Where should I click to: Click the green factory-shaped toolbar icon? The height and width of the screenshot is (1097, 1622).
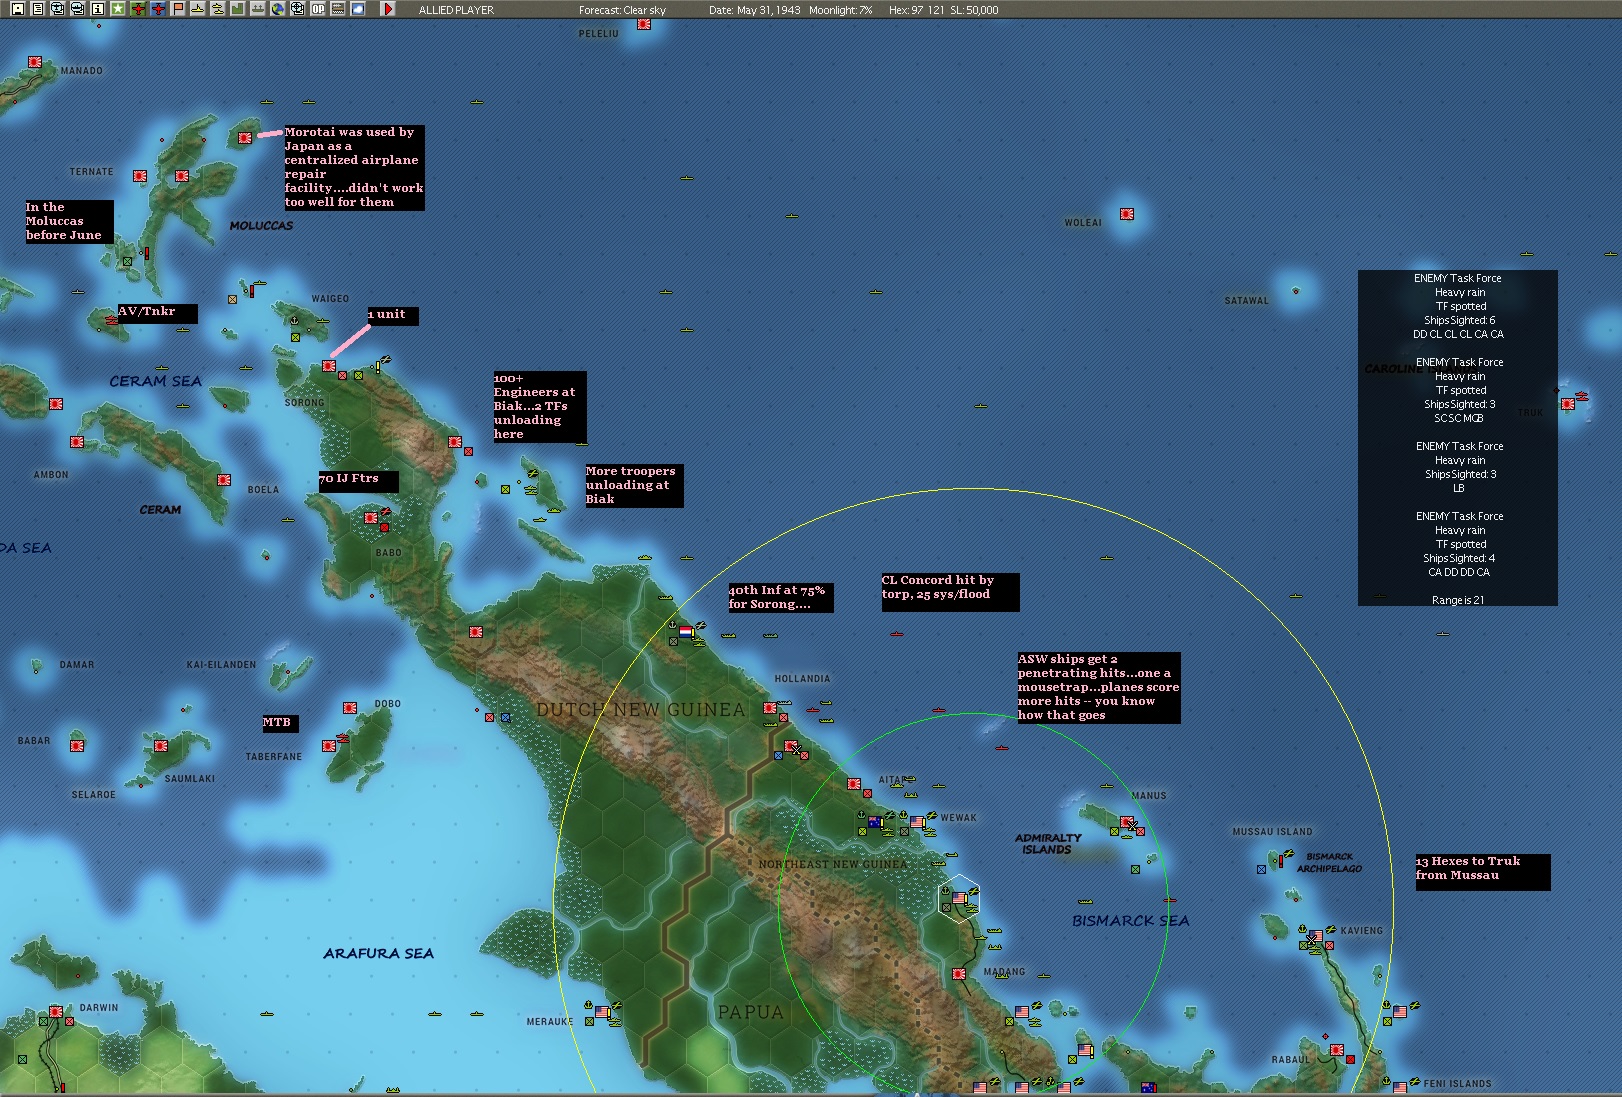tap(238, 9)
